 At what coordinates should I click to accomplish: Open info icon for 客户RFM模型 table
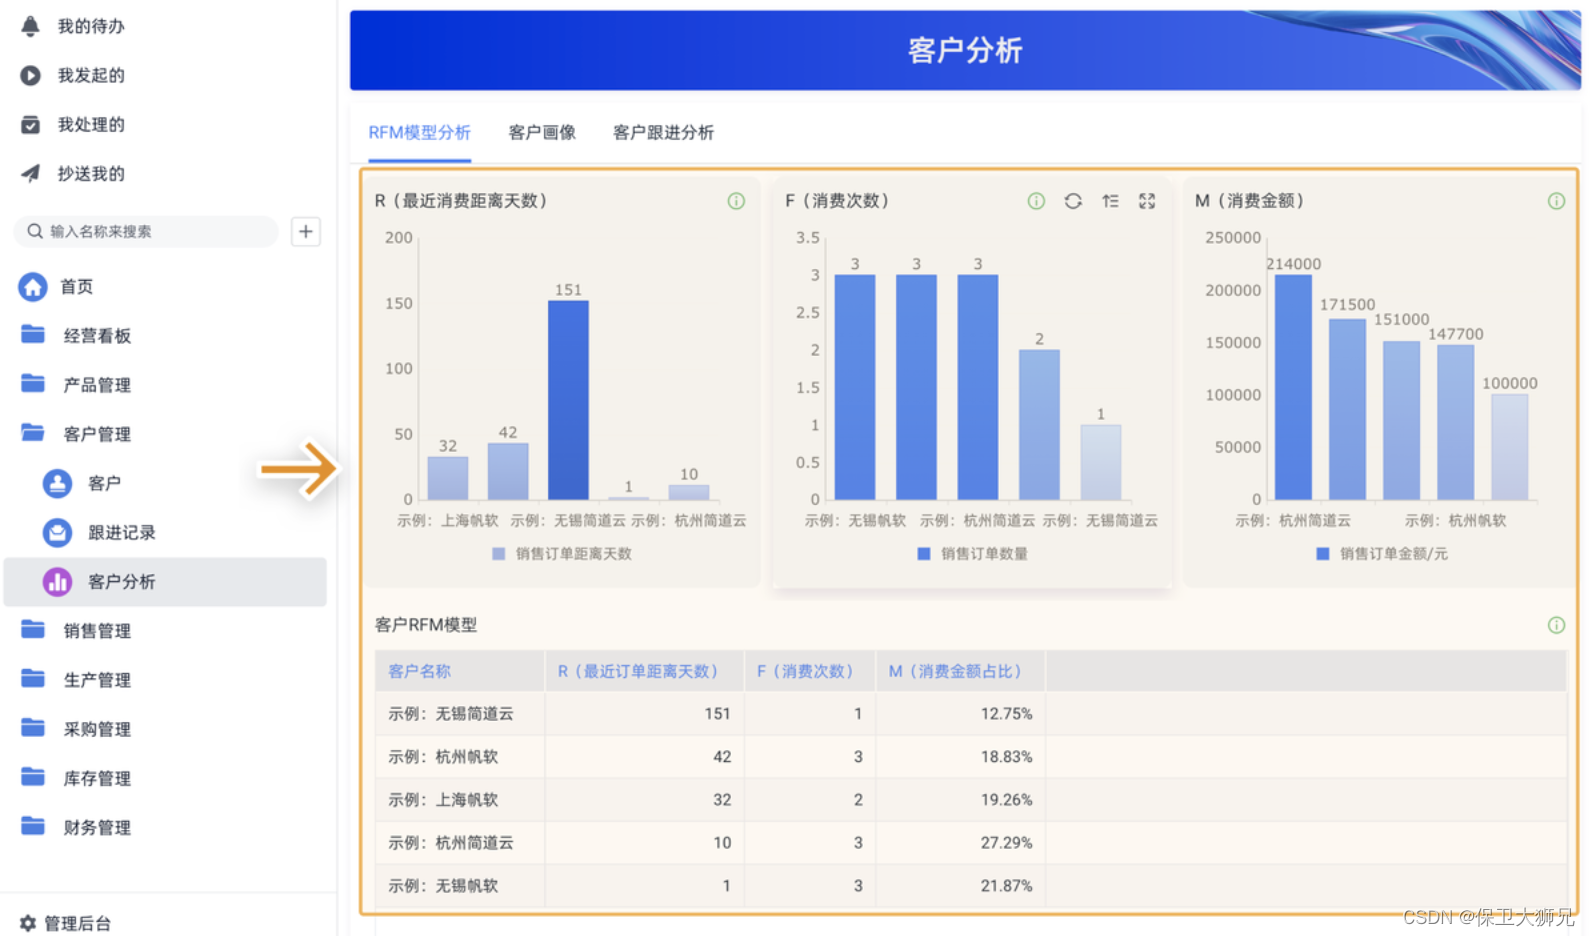pos(1556,625)
